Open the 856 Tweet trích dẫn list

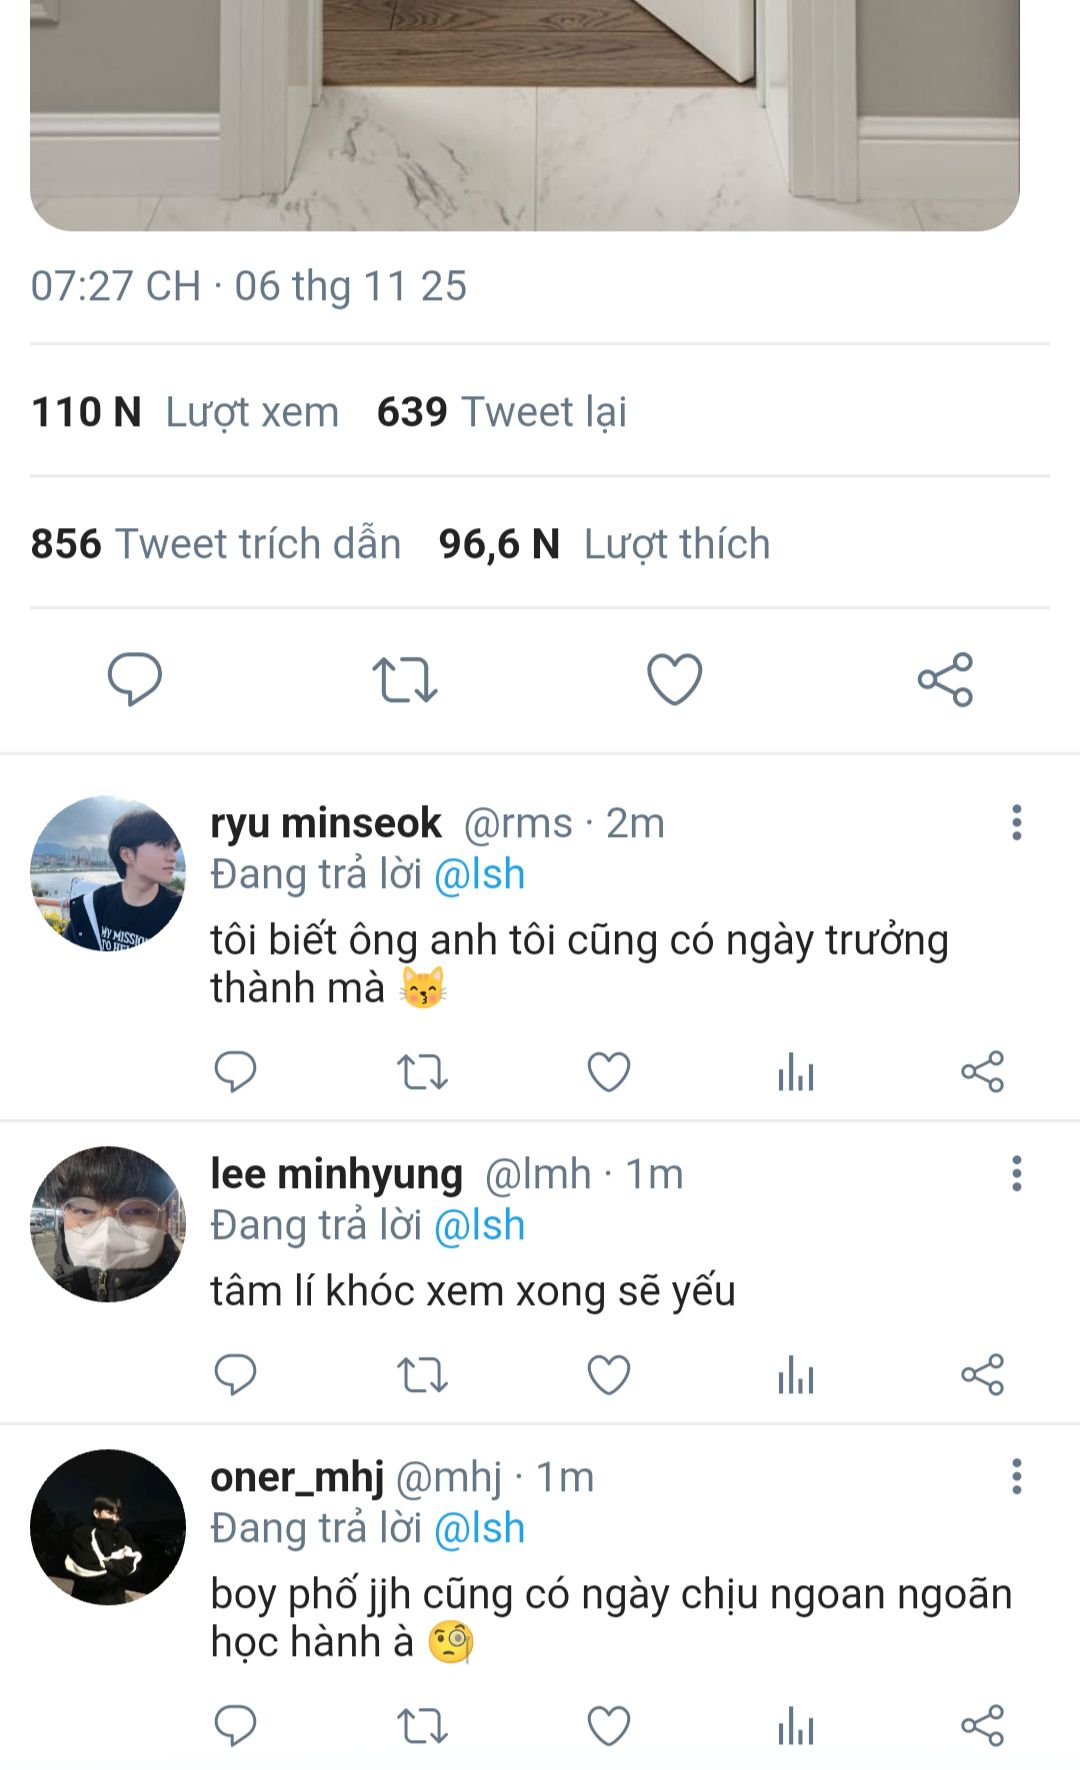coord(216,544)
